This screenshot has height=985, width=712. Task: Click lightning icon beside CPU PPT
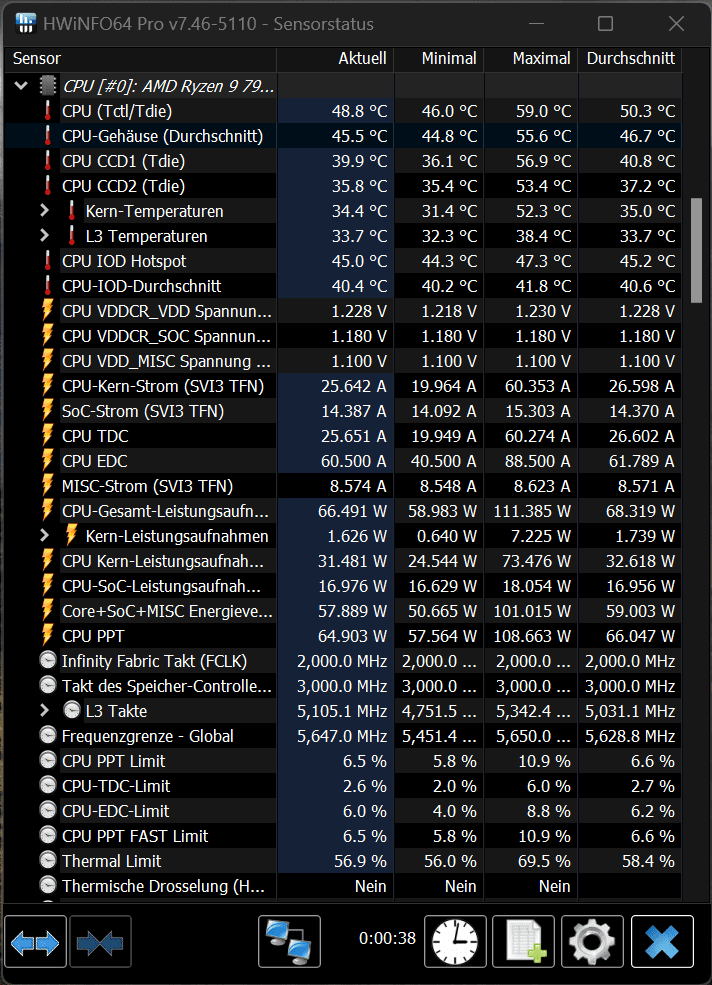coord(48,636)
